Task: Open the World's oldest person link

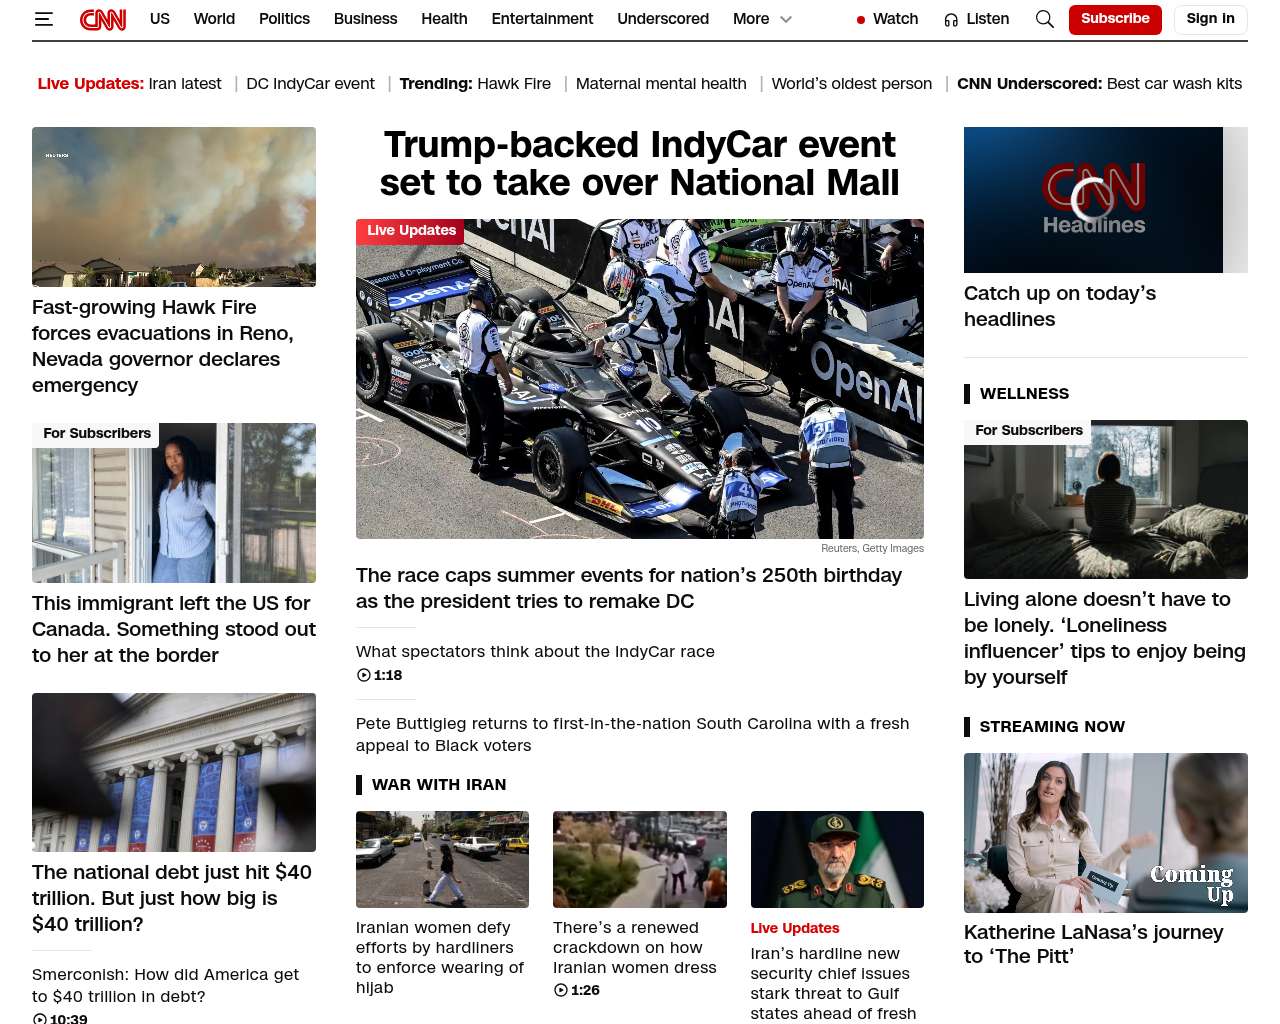Action: pos(852,84)
